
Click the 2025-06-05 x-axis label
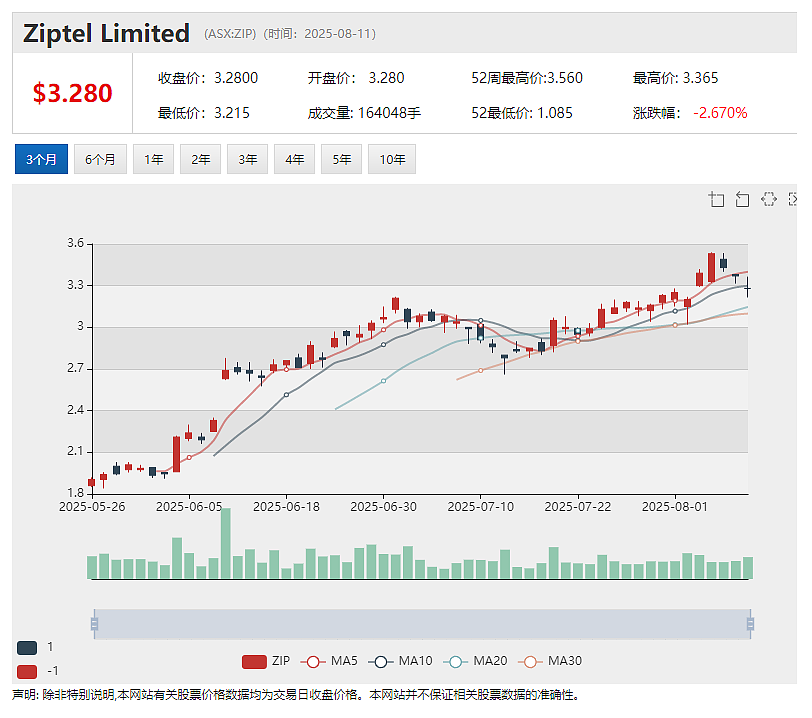pyautogui.click(x=189, y=507)
